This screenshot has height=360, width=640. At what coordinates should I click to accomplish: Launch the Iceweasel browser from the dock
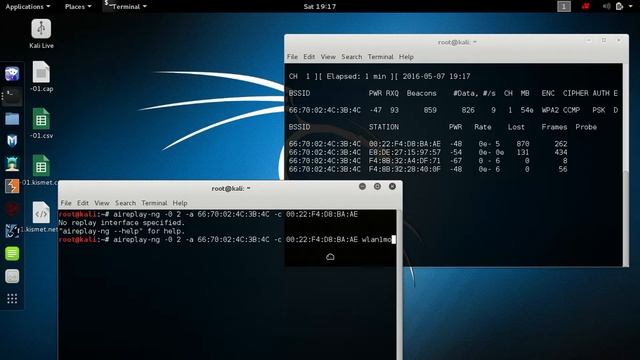click(x=12, y=74)
